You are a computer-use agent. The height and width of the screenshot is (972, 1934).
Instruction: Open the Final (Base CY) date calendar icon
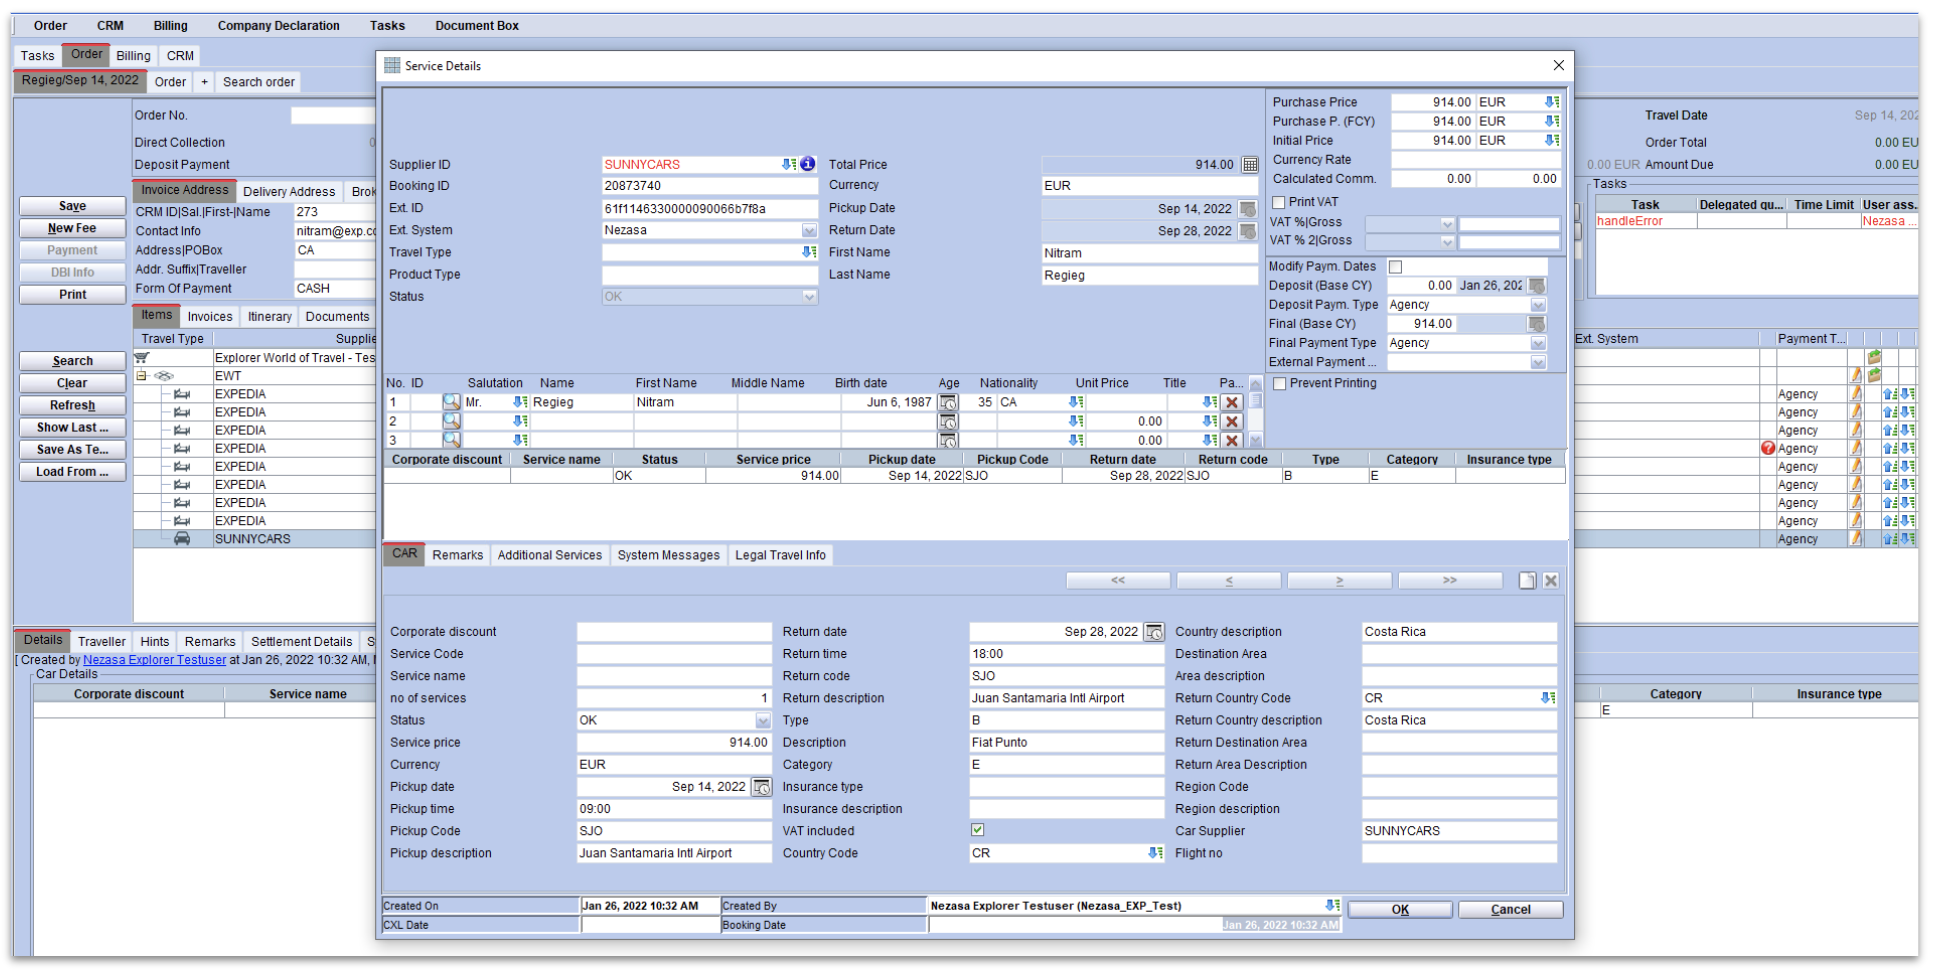pos(1537,324)
